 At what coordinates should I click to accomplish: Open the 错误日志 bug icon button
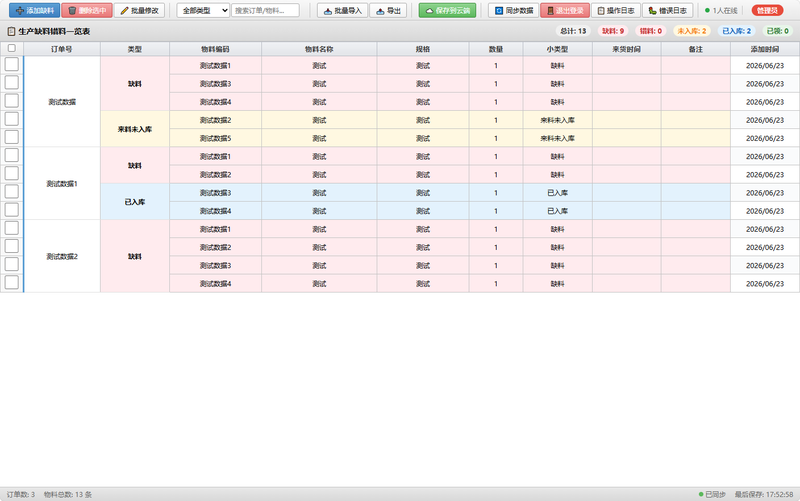pos(667,10)
